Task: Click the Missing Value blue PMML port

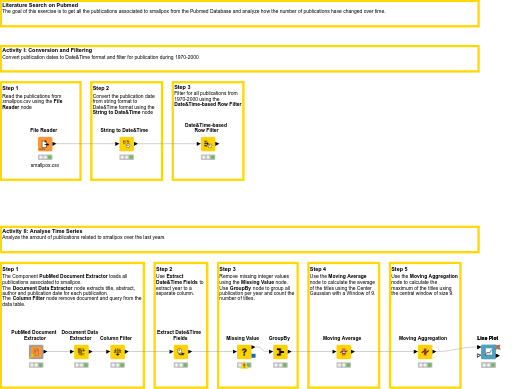Action: coord(253,356)
